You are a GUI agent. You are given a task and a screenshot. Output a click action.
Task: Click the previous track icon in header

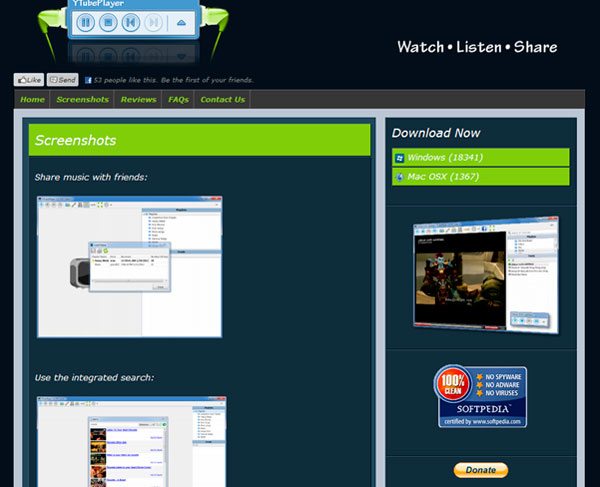click(130, 21)
